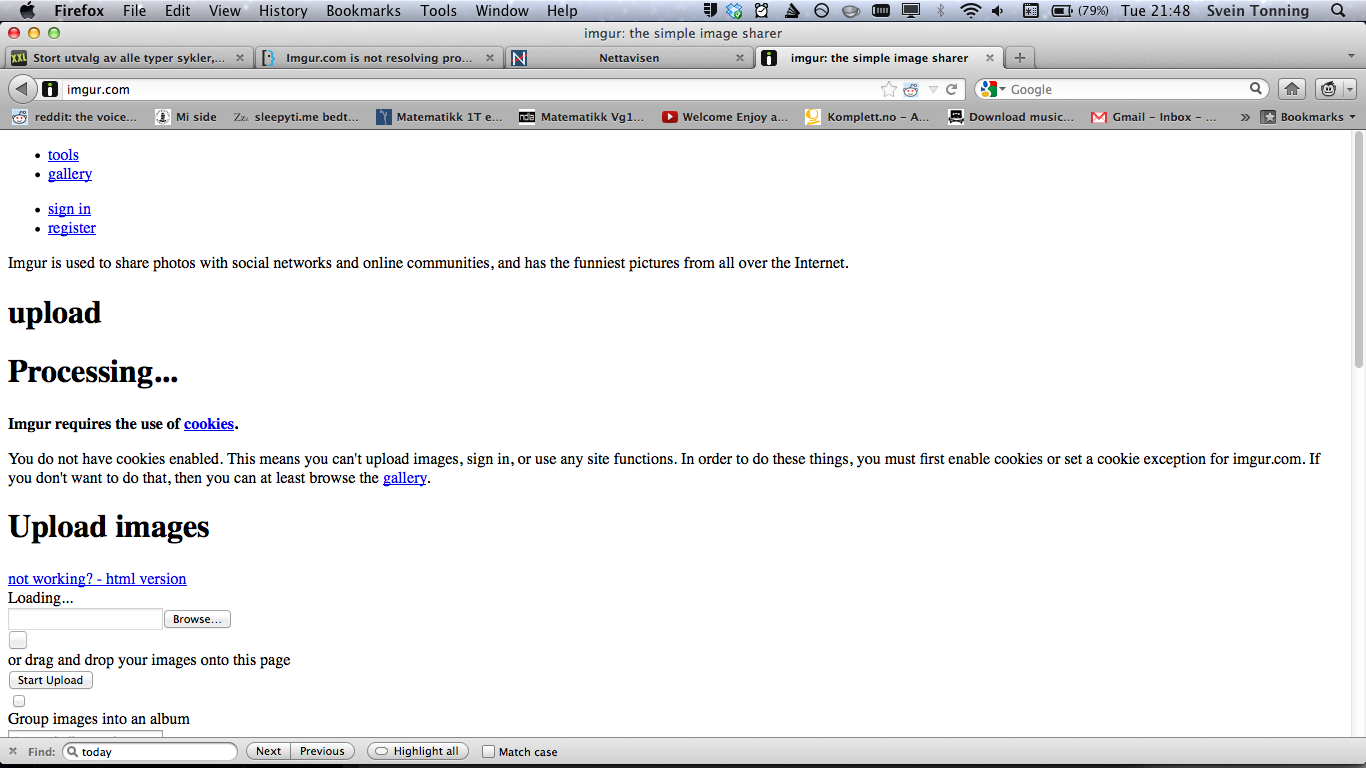Open the Gmail Inbox bookmark
Screen dimensions: 1366x768
coord(1153,117)
